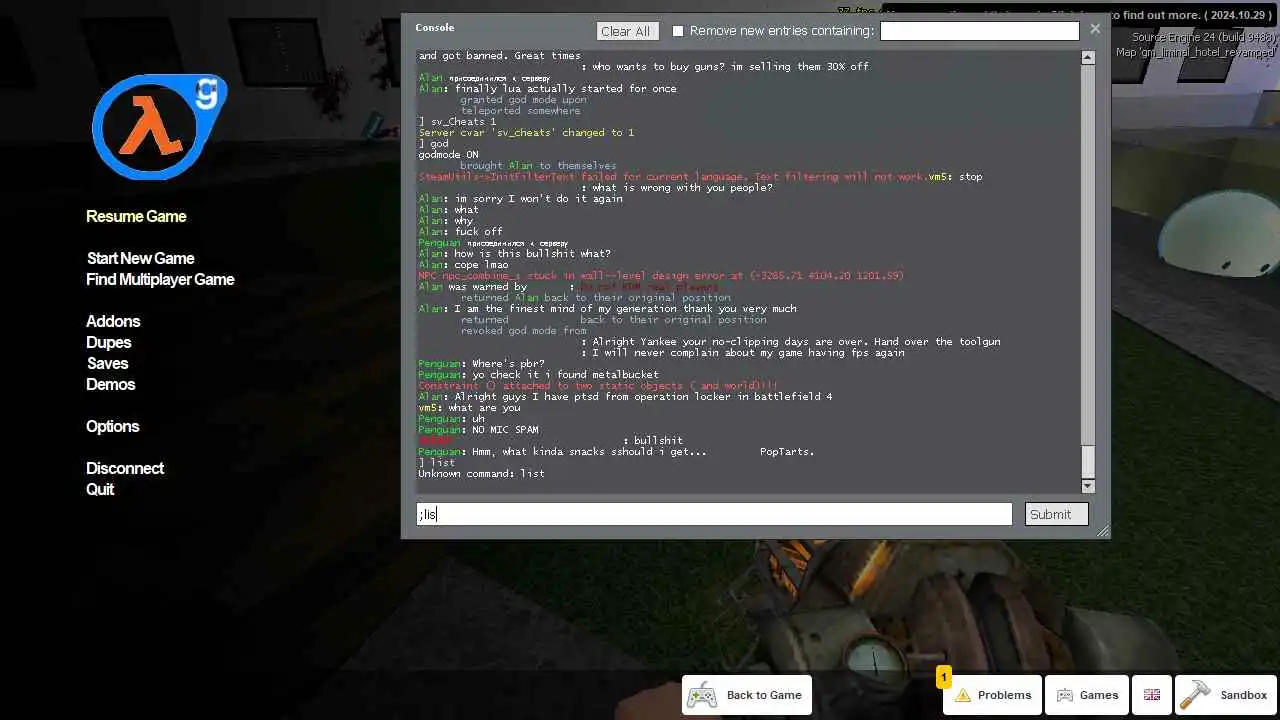1280x720 pixels.
Task: Click line '] sv_Cheats 1'
Action: coord(457,122)
